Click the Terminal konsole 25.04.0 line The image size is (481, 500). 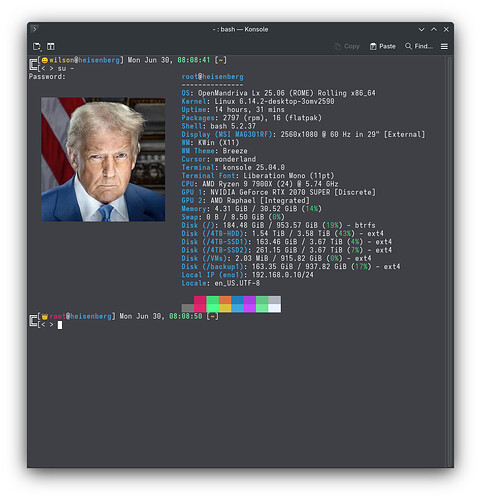click(233, 167)
